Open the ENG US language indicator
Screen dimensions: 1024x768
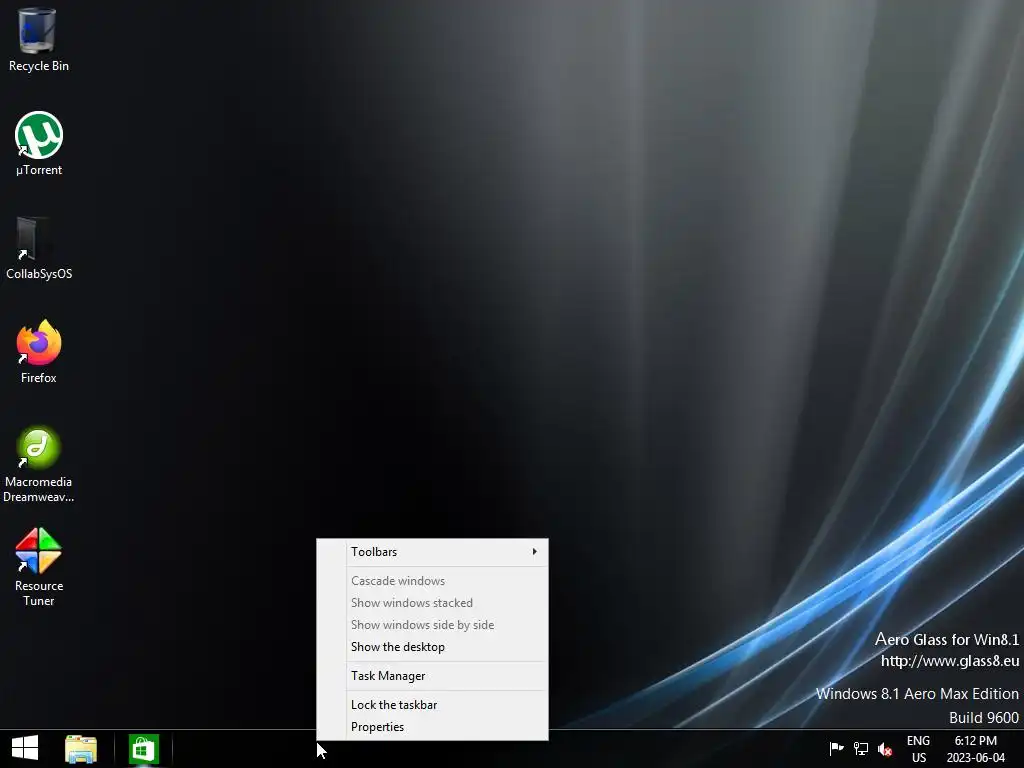918,749
